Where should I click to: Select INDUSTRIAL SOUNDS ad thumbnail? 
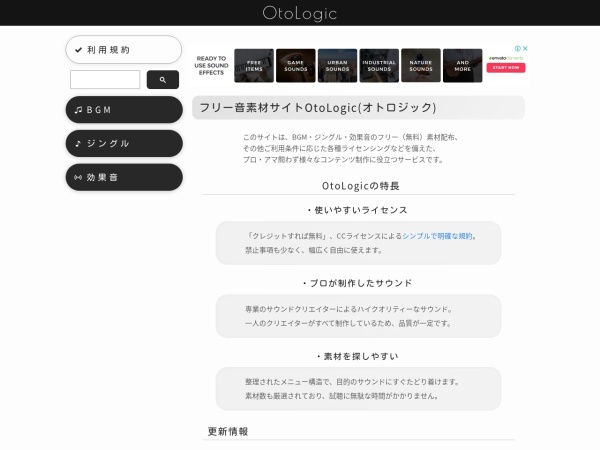click(x=379, y=65)
